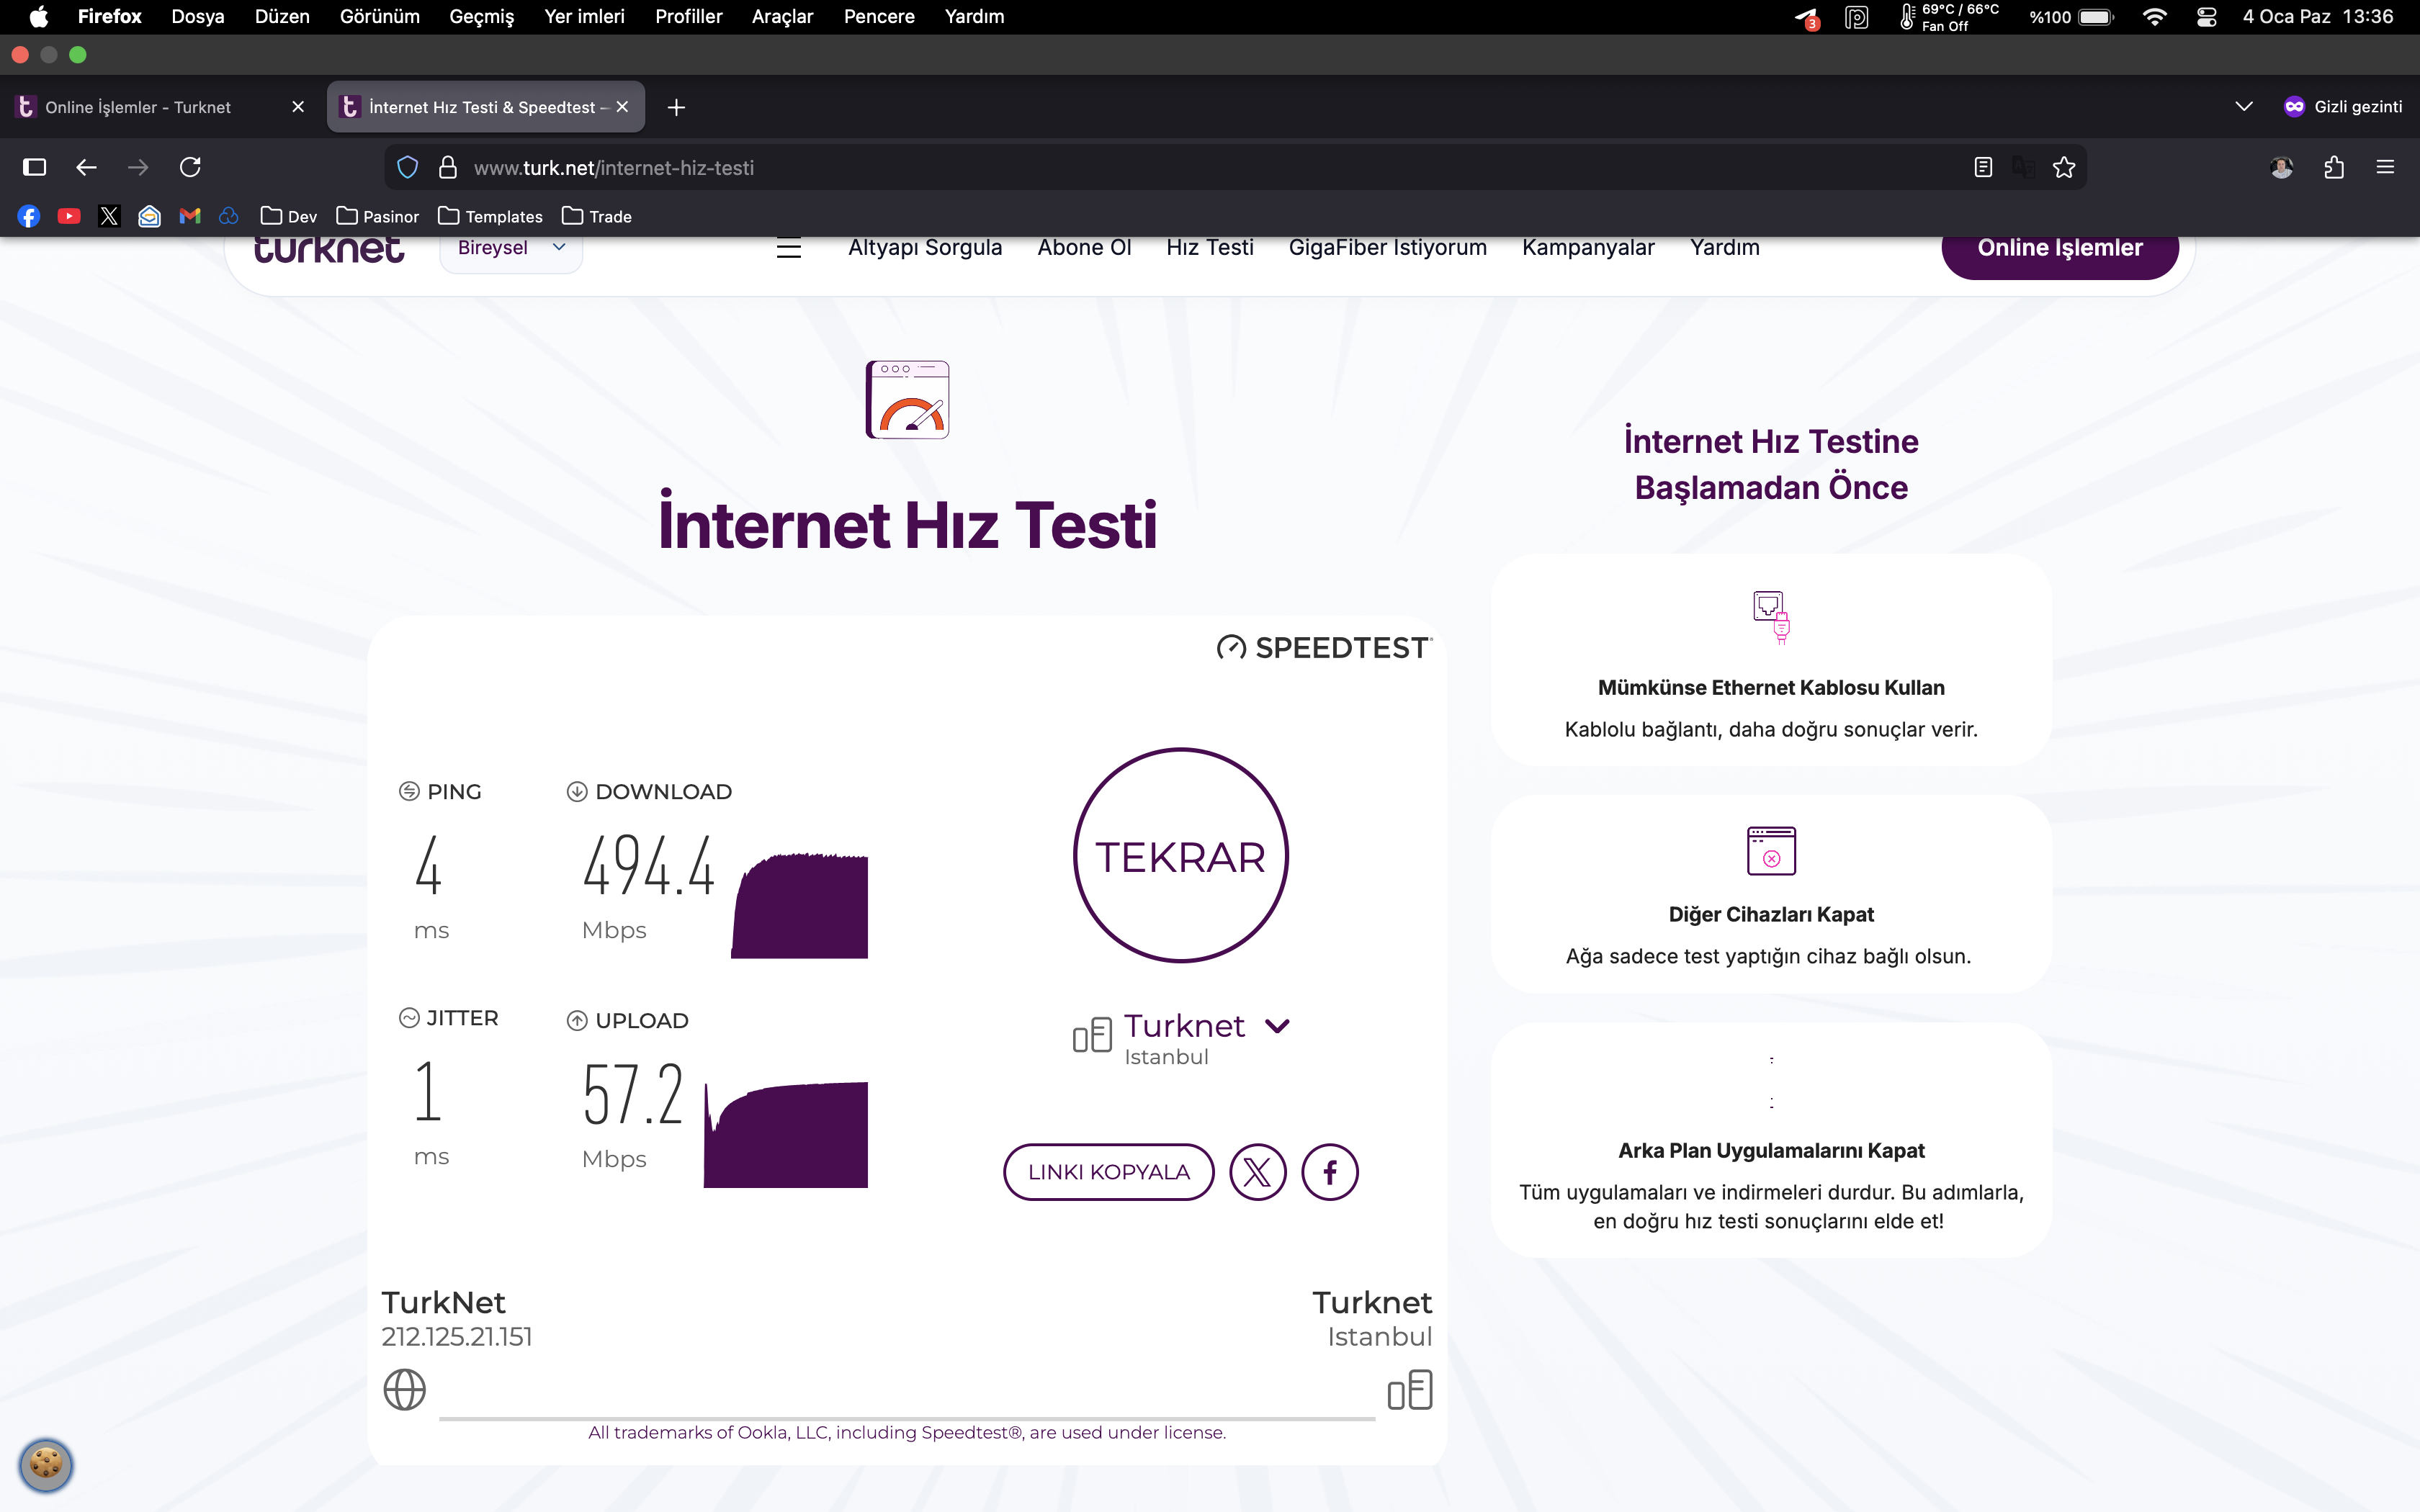Focus the address bar URL field

pos(1200,167)
